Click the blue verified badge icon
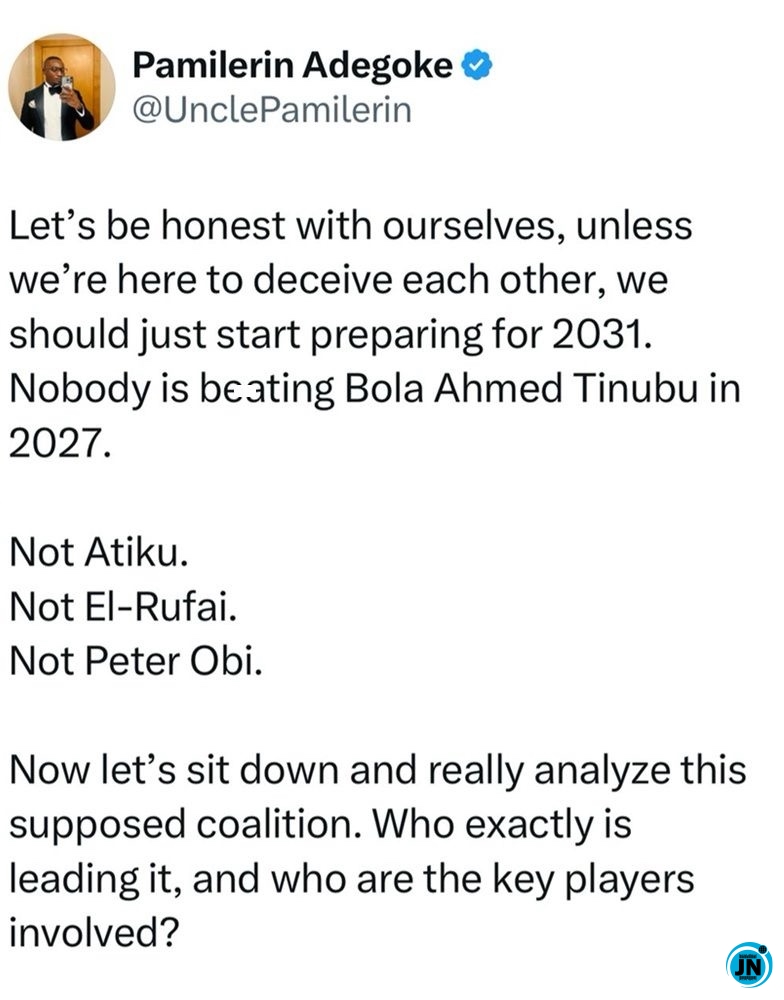This screenshot has width=784, height=1000. pos(477,66)
